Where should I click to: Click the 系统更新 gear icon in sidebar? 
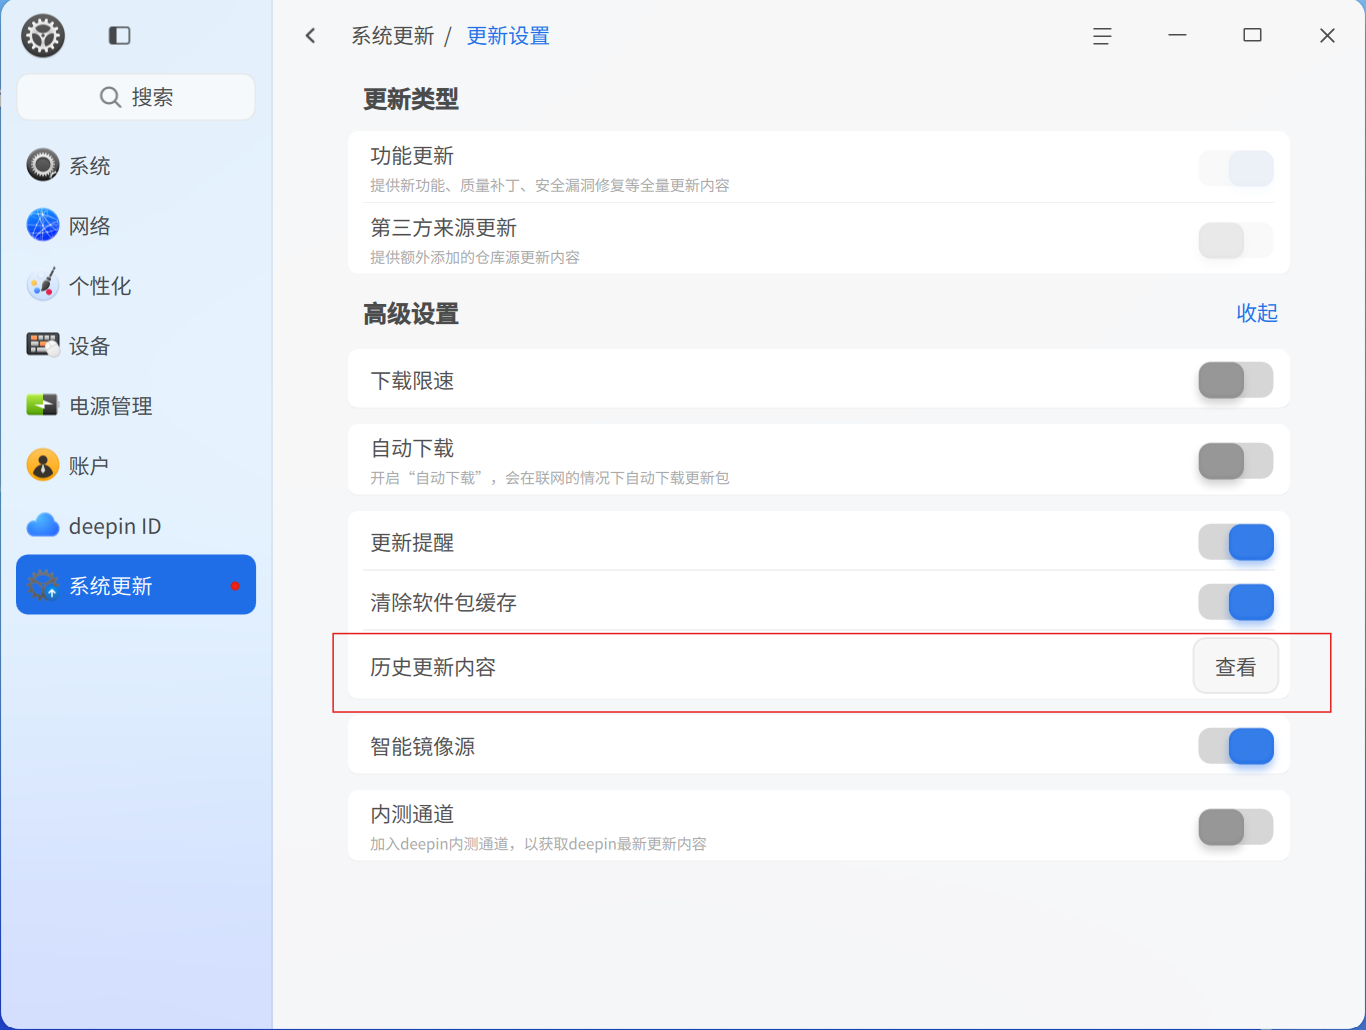[x=43, y=585]
